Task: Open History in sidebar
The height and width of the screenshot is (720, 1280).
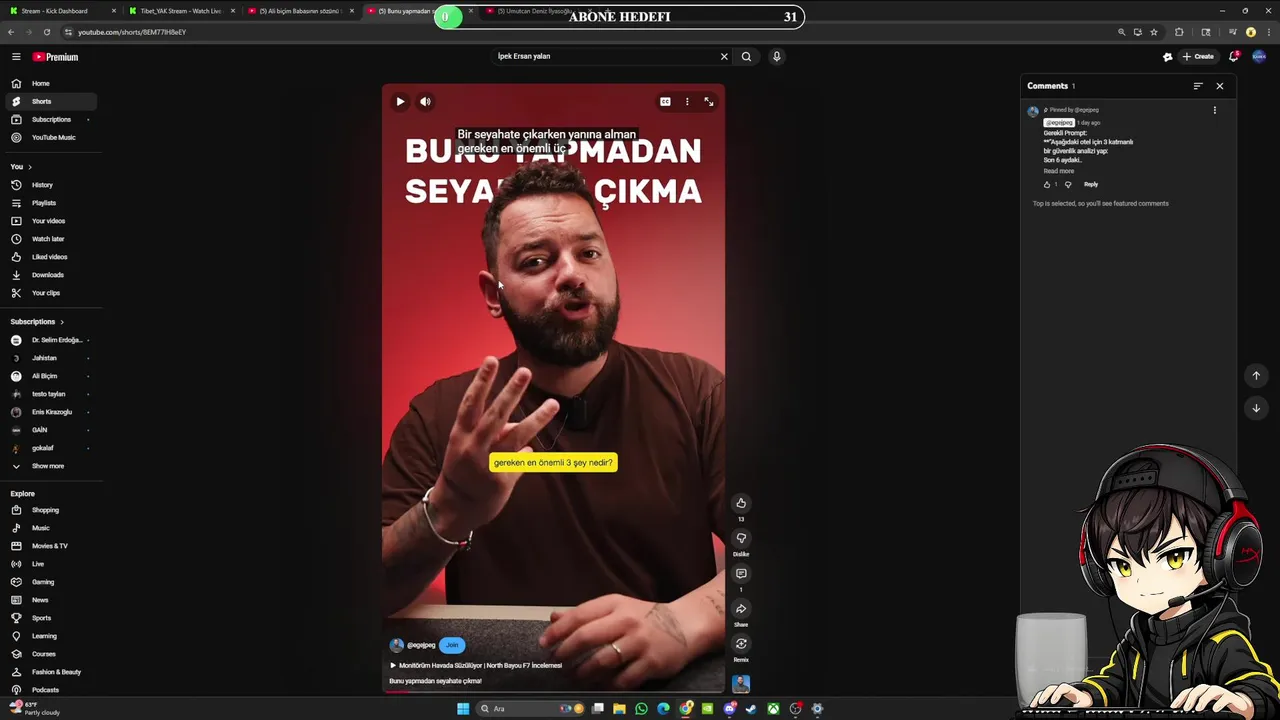Action: [x=50, y=185]
